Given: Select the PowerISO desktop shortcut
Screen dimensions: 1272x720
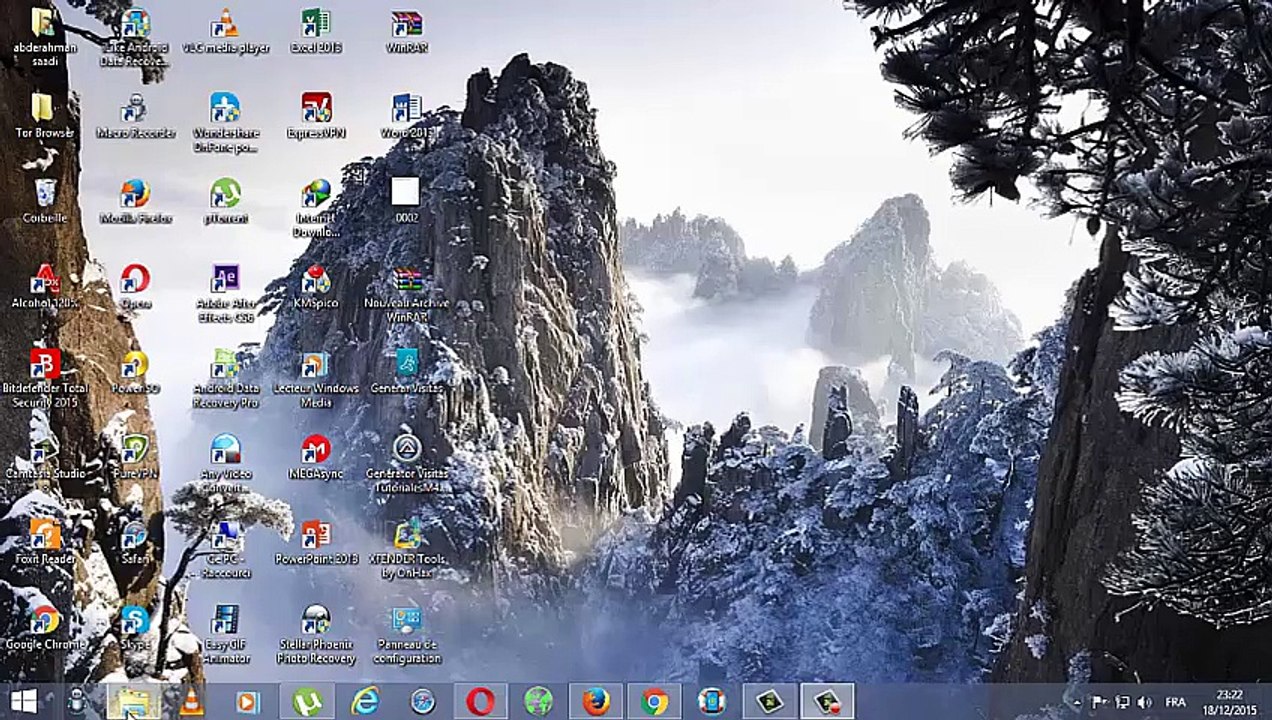Looking at the screenshot, I should (135, 371).
